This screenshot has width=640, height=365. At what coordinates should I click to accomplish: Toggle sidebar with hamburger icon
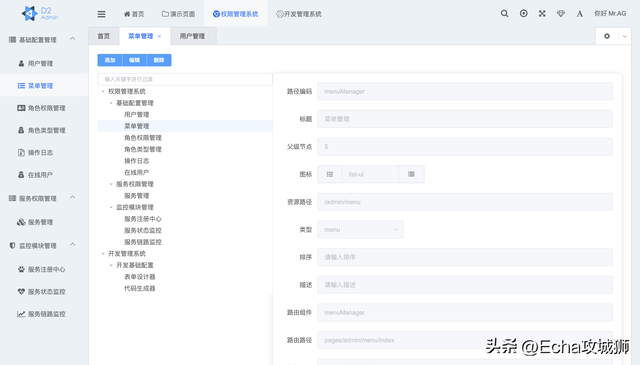click(x=101, y=14)
